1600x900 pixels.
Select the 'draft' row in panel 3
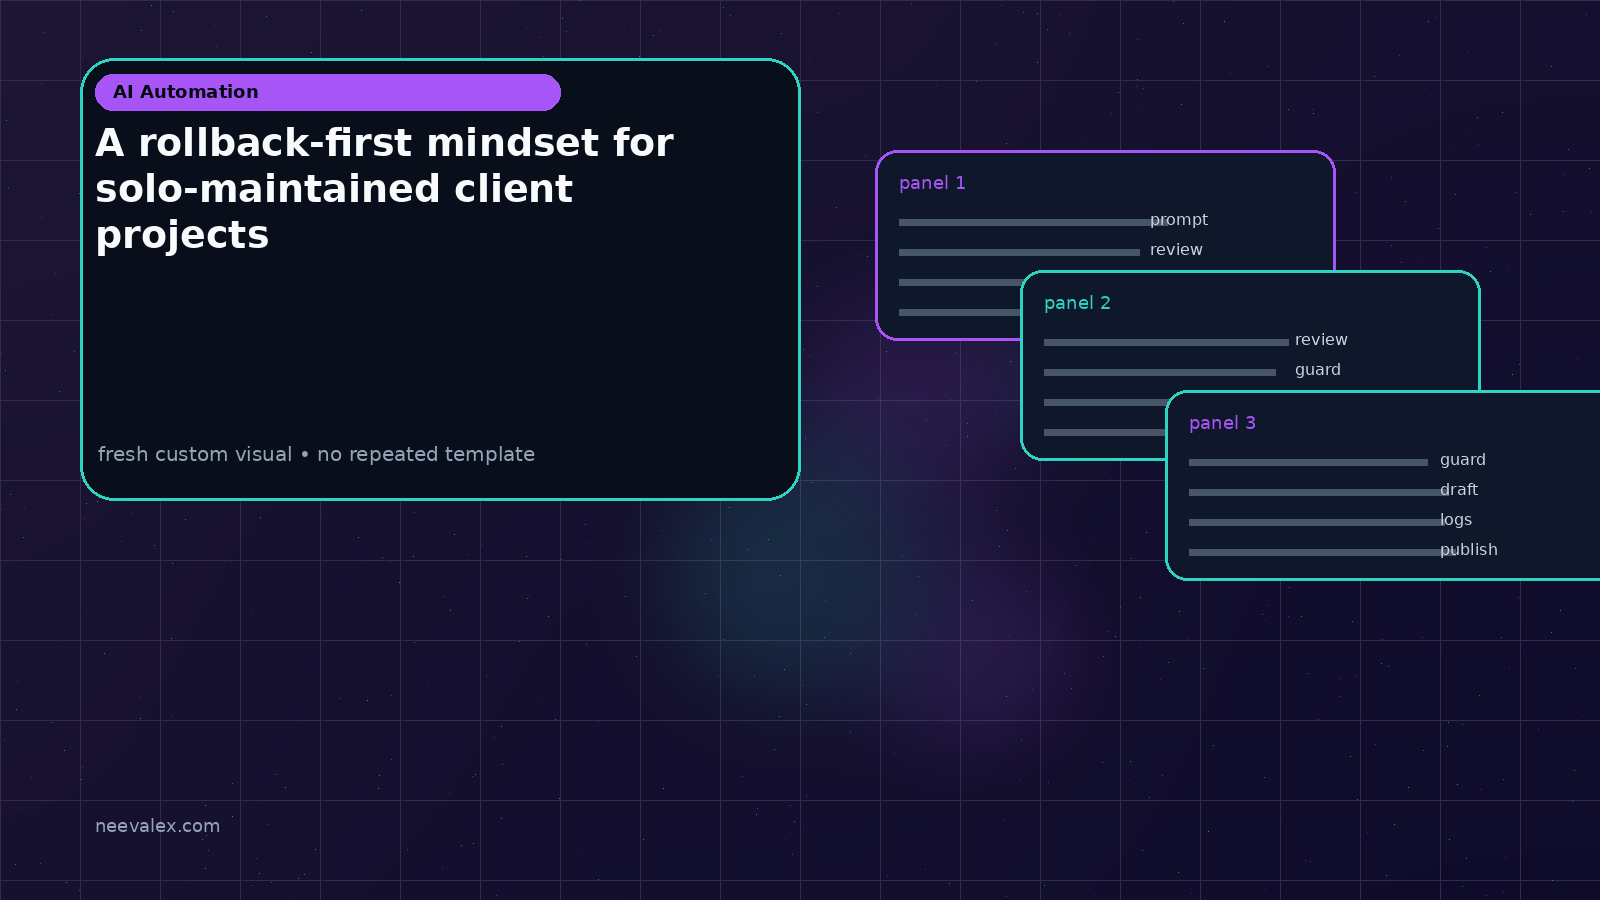[x=1333, y=491]
